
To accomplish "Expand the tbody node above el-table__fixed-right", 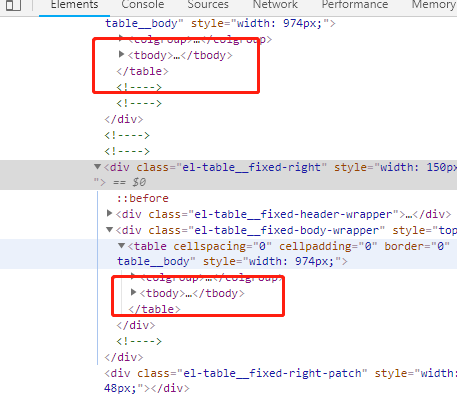I will [x=121, y=54].
